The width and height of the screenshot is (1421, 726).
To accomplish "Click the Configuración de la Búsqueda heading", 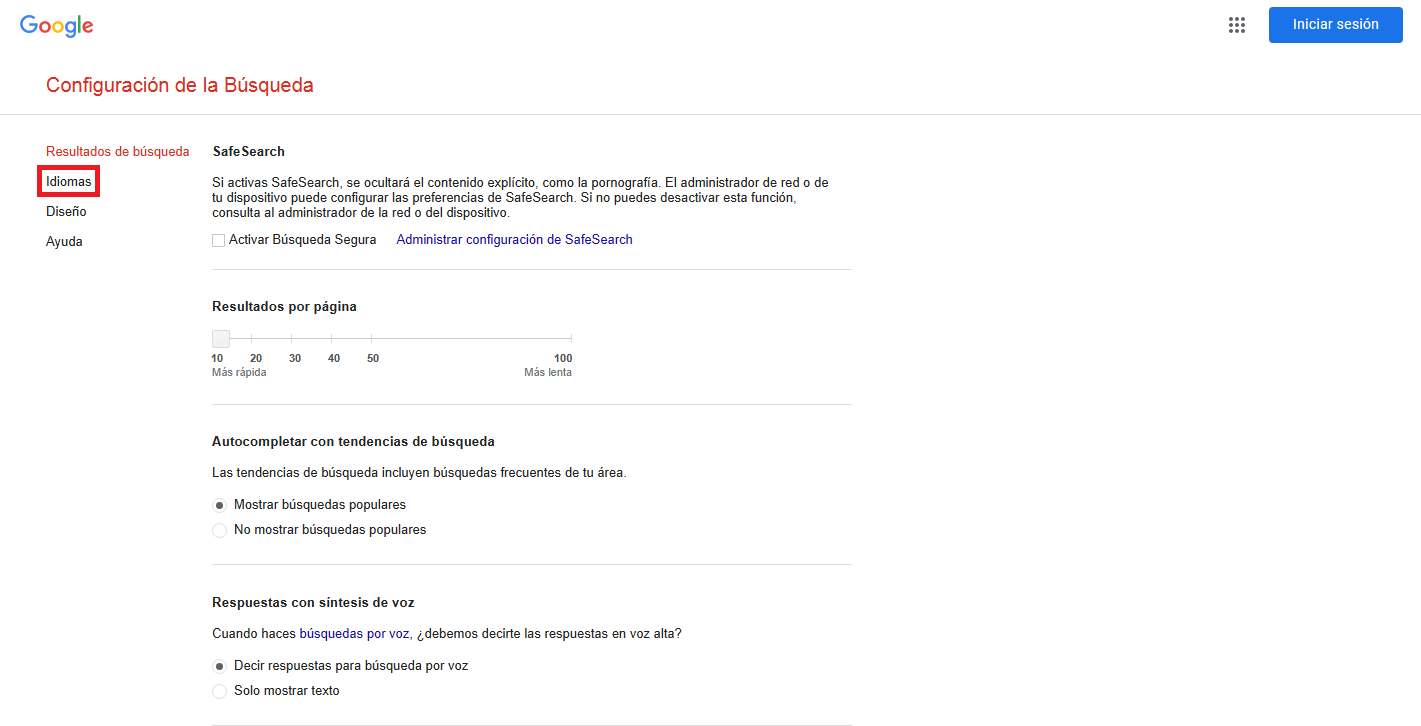I will coord(180,85).
